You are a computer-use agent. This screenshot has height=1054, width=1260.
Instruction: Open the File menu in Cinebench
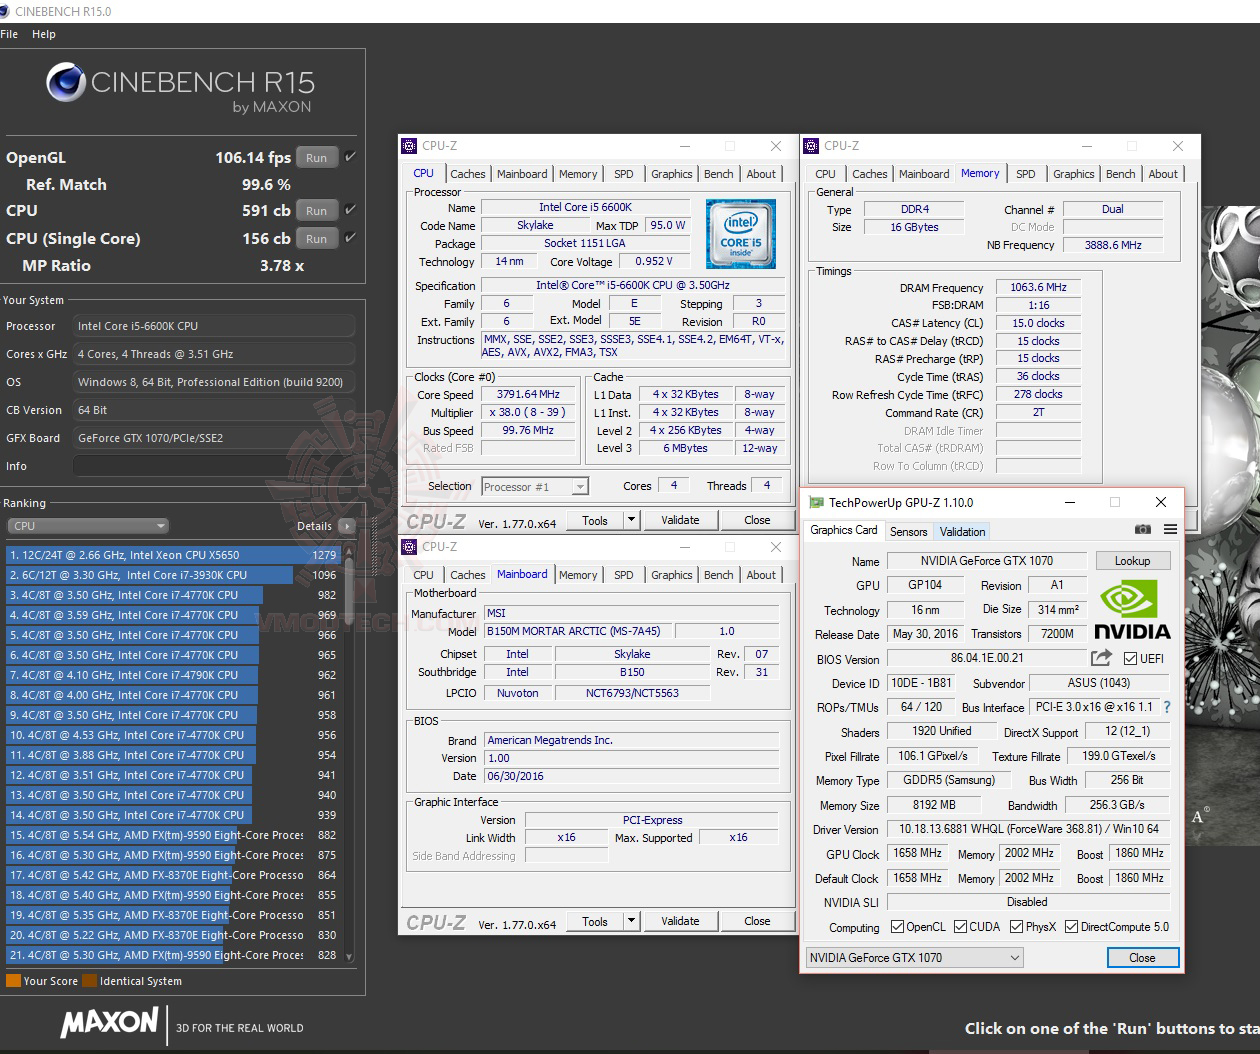click(x=9, y=34)
